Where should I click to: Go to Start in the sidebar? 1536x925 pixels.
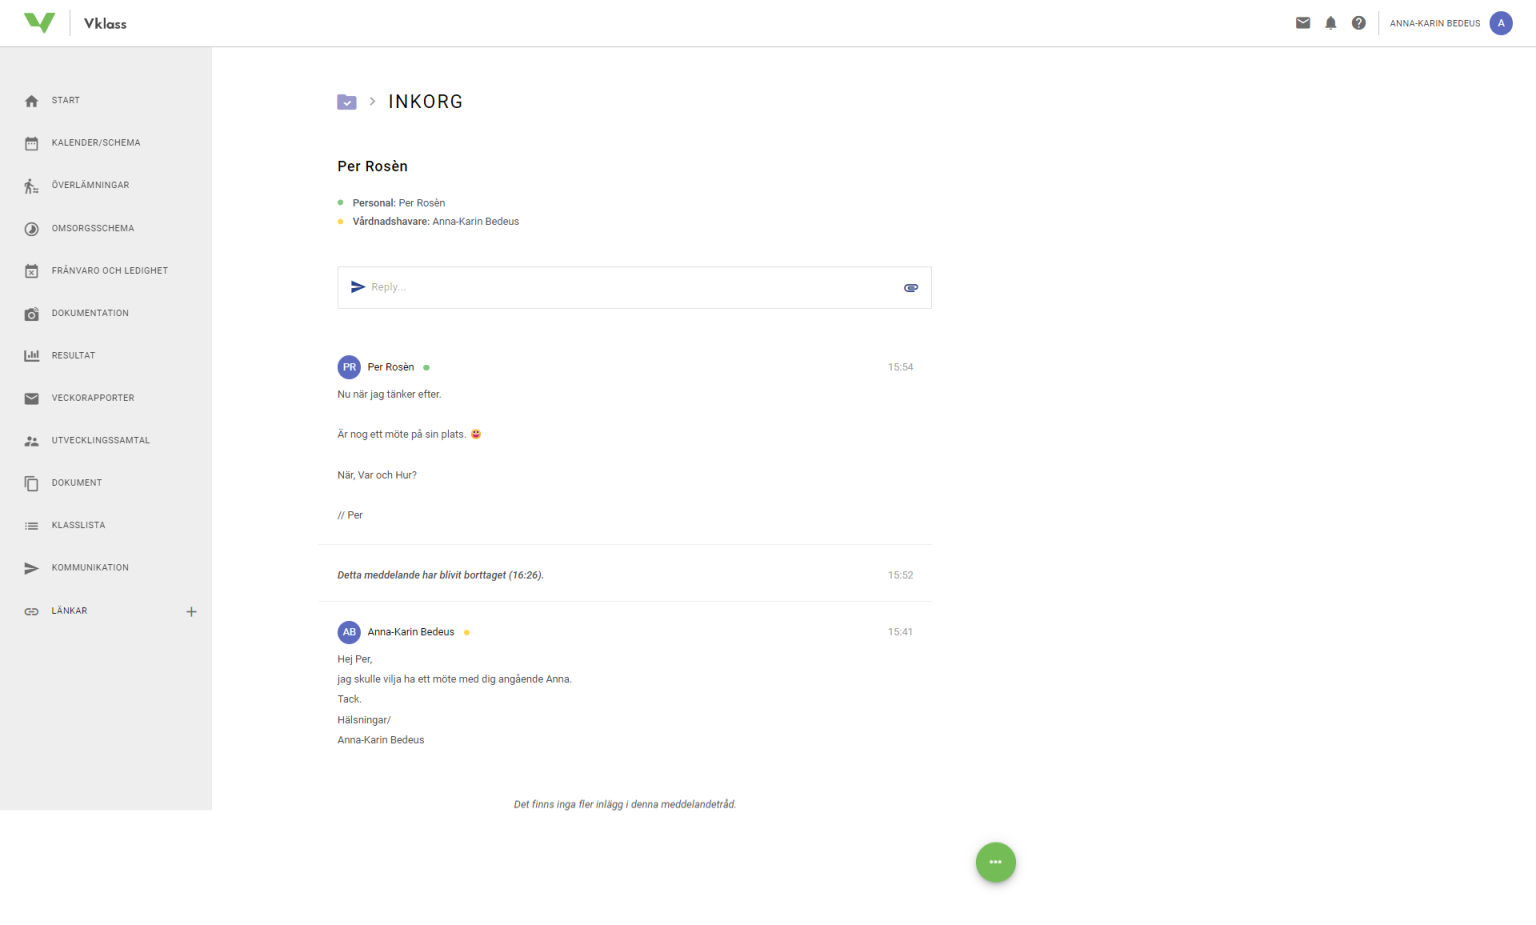pyautogui.click(x=66, y=101)
